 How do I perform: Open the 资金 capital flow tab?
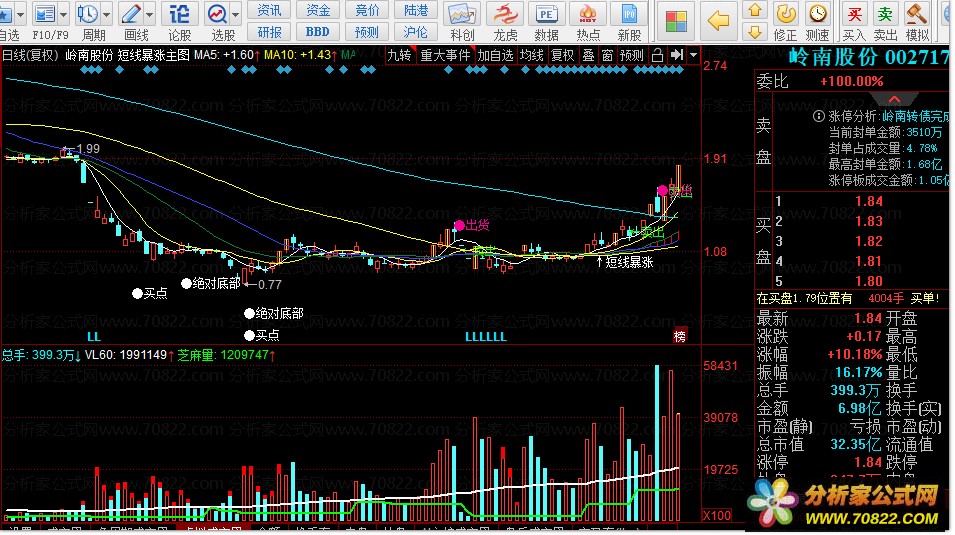pos(317,10)
